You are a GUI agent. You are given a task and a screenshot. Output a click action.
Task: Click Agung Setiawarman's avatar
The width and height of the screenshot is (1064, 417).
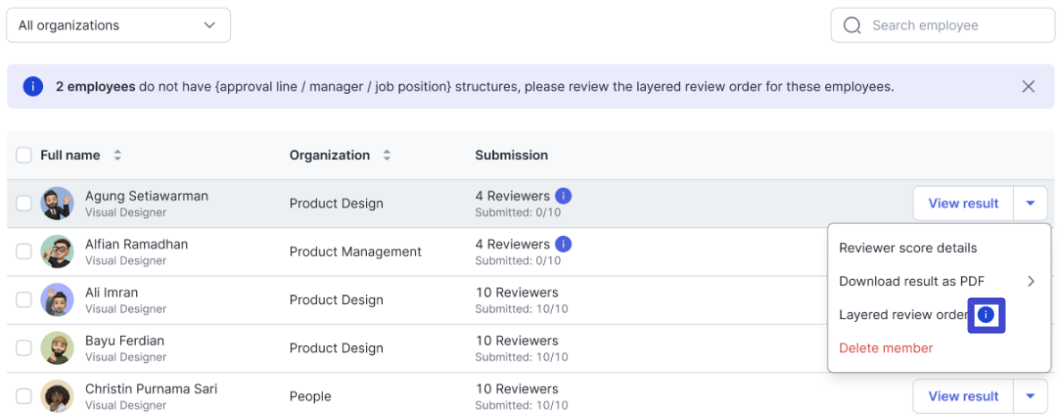pyautogui.click(x=57, y=203)
